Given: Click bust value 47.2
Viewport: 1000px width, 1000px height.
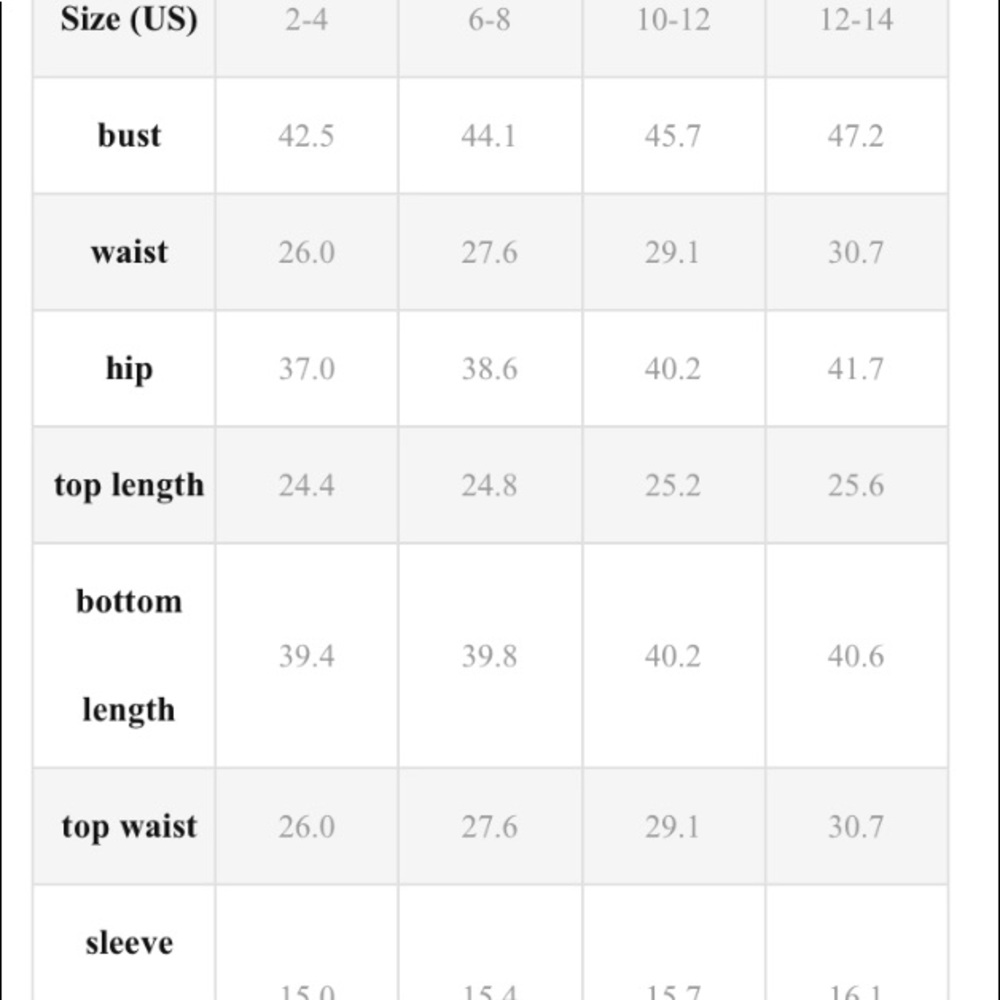Looking at the screenshot, I should (x=856, y=136).
